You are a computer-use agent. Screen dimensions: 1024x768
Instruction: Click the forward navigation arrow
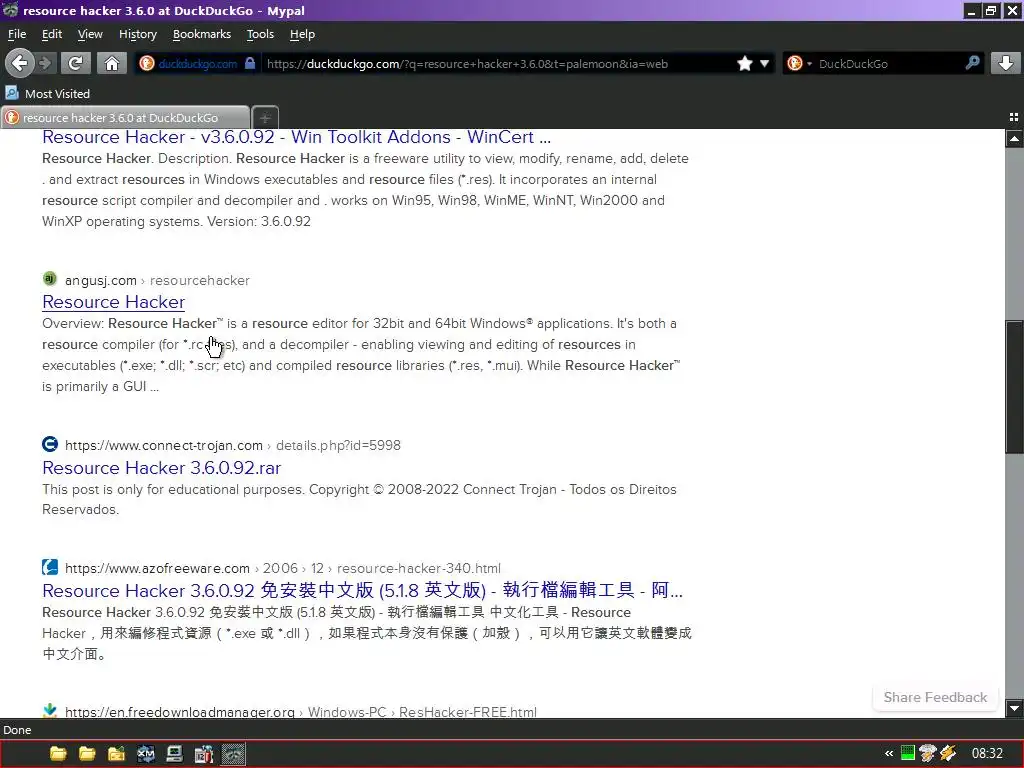coord(45,63)
